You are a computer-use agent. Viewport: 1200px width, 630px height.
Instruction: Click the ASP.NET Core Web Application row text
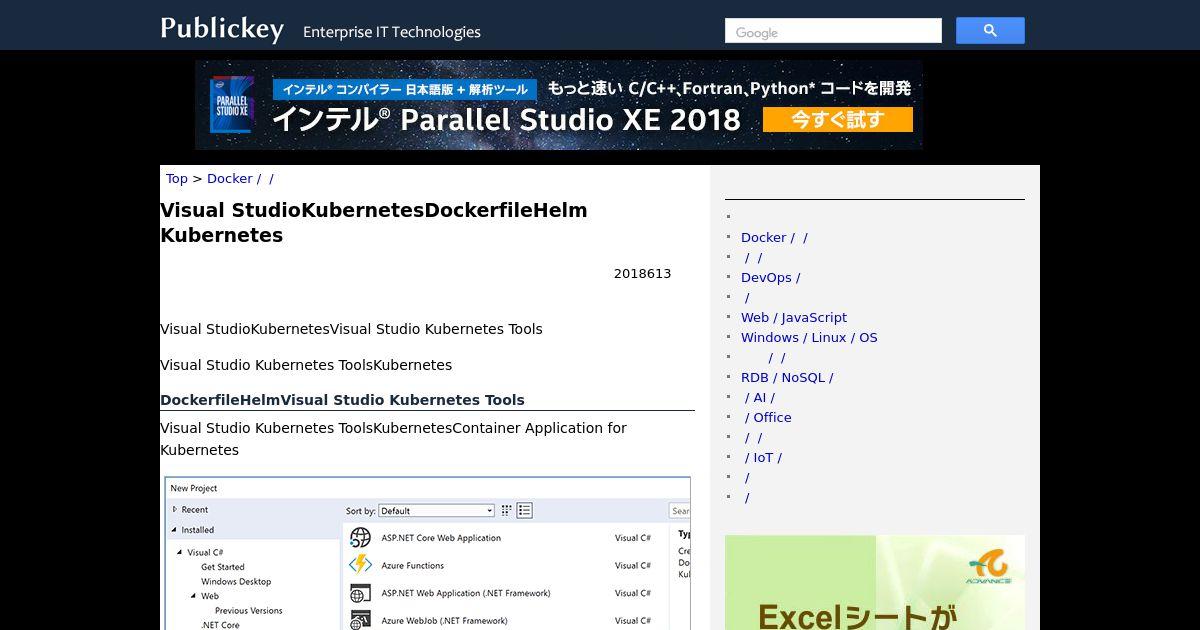click(441, 538)
